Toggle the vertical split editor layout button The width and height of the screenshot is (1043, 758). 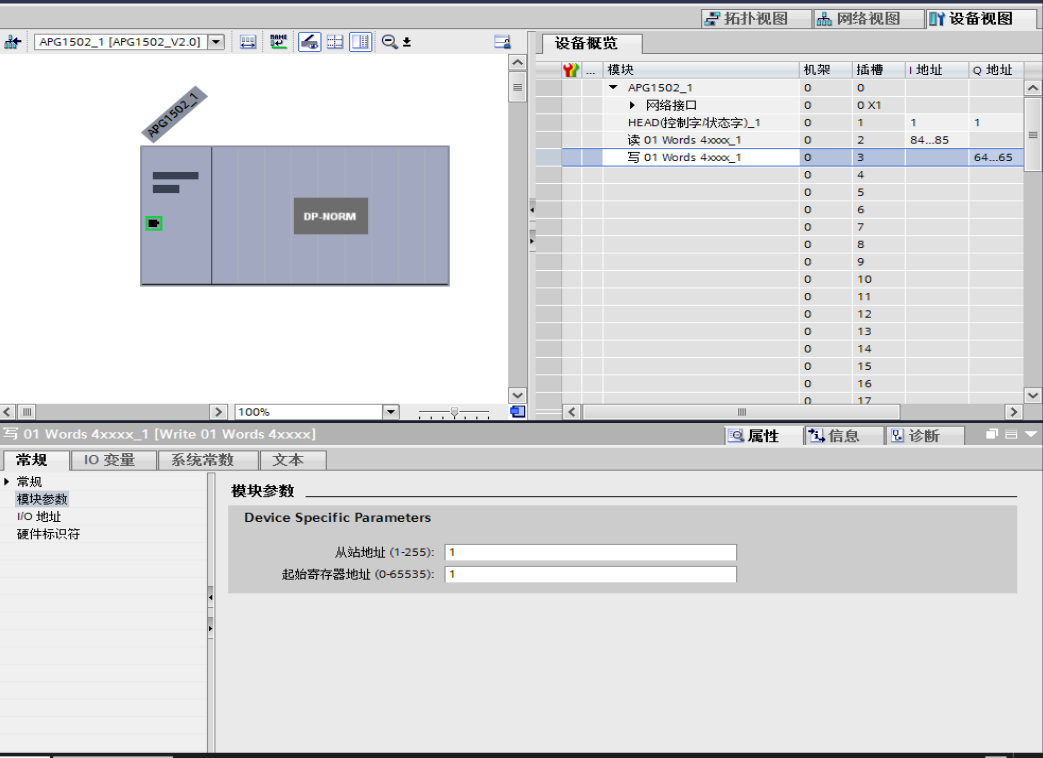pos(360,42)
